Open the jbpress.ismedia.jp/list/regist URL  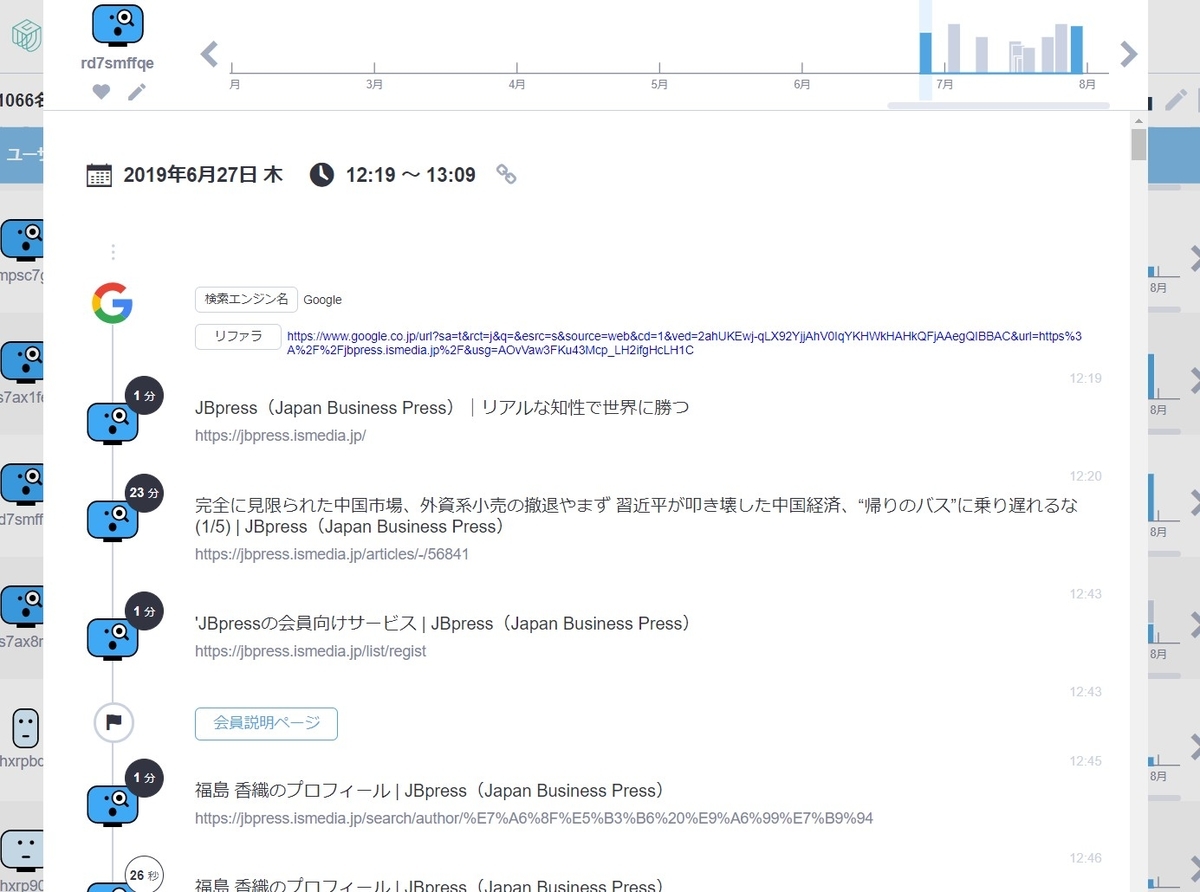click(x=310, y=651)
